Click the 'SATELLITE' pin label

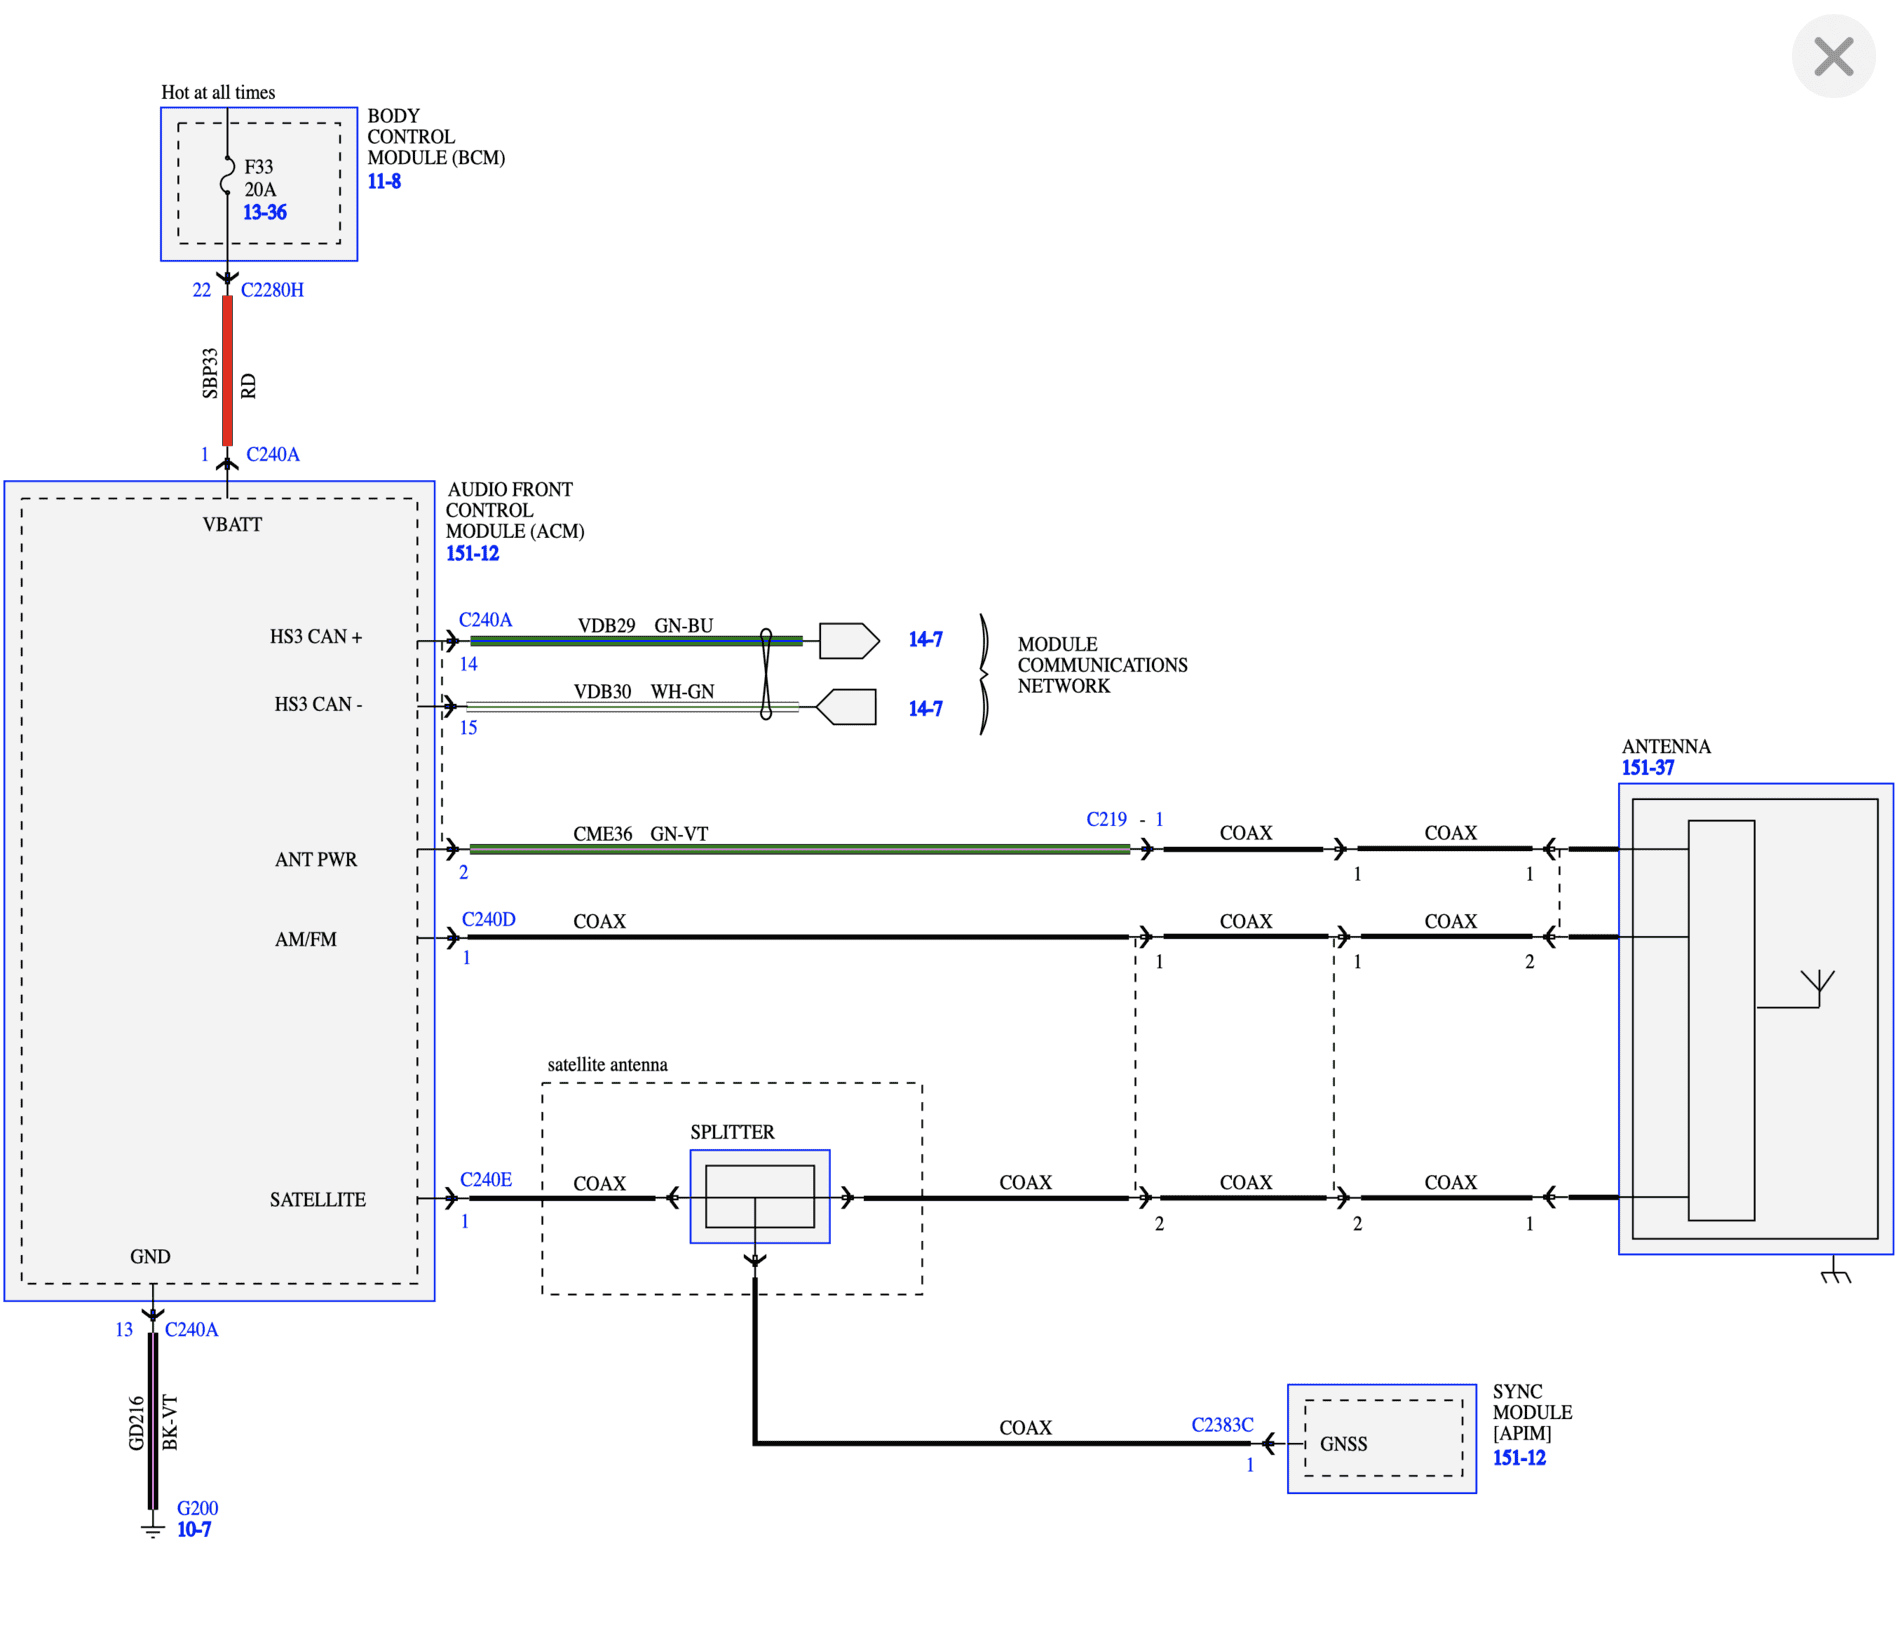(x=317, y=1200)
